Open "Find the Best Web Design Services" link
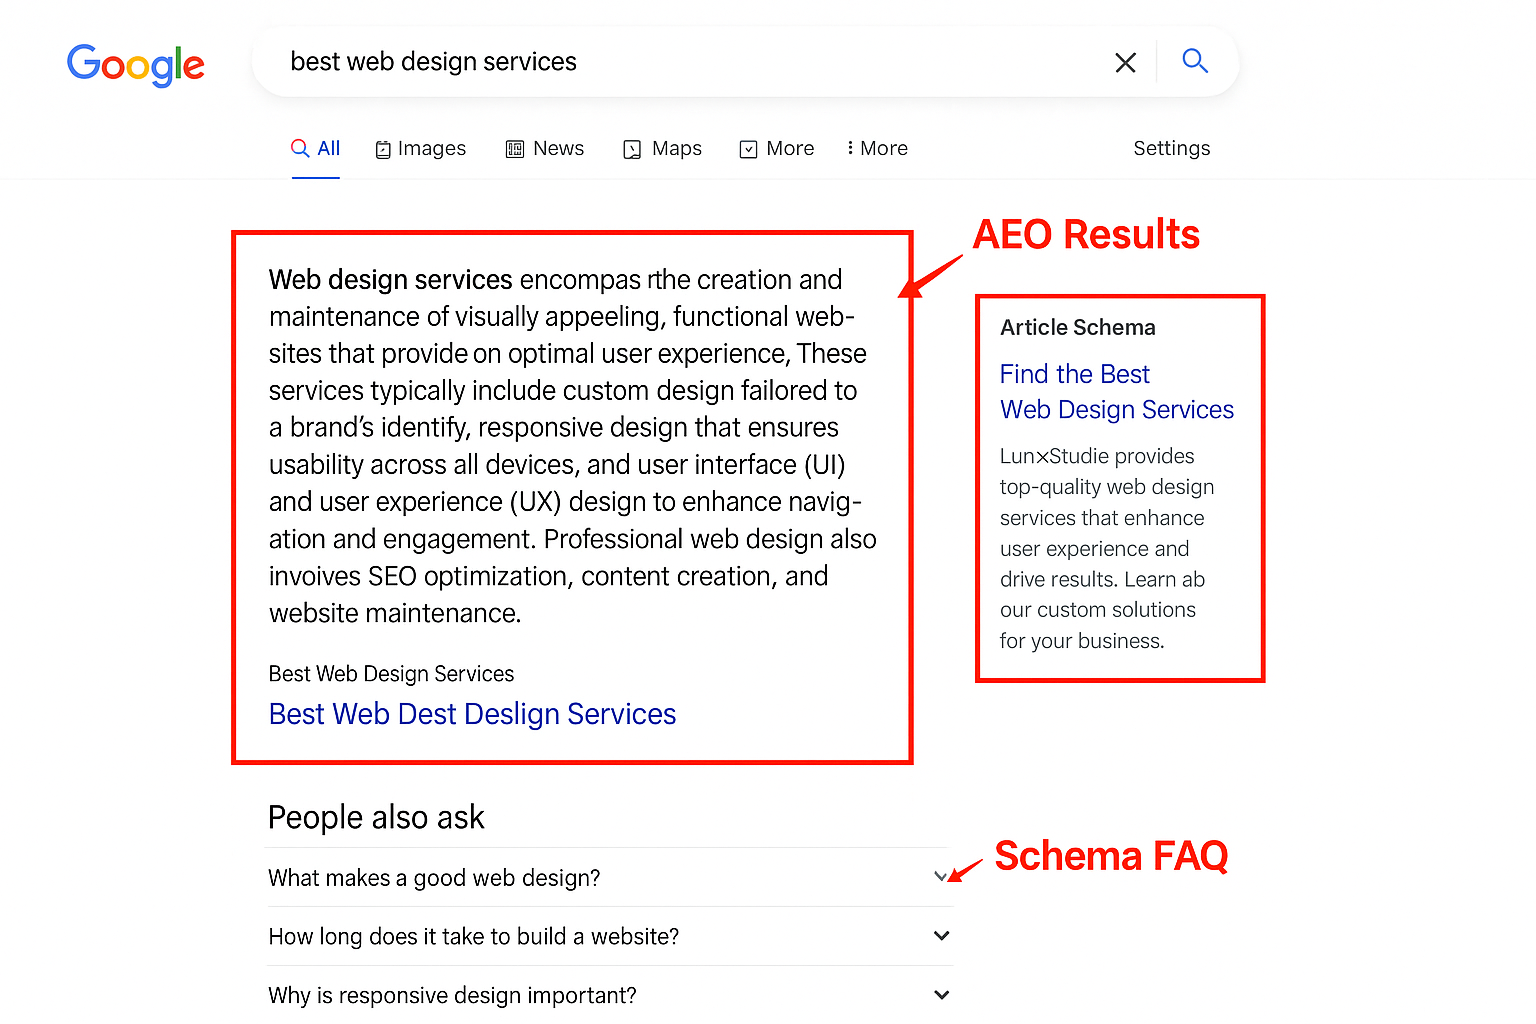Screen dimensions: 1536x1024 1117,391
